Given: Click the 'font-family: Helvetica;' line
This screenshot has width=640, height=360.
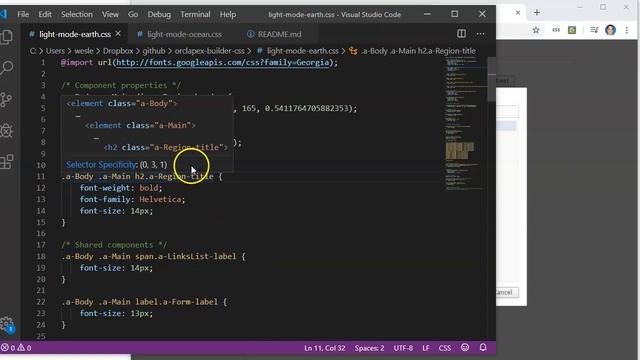Looking at the screenshot, I should pos(132,199).
